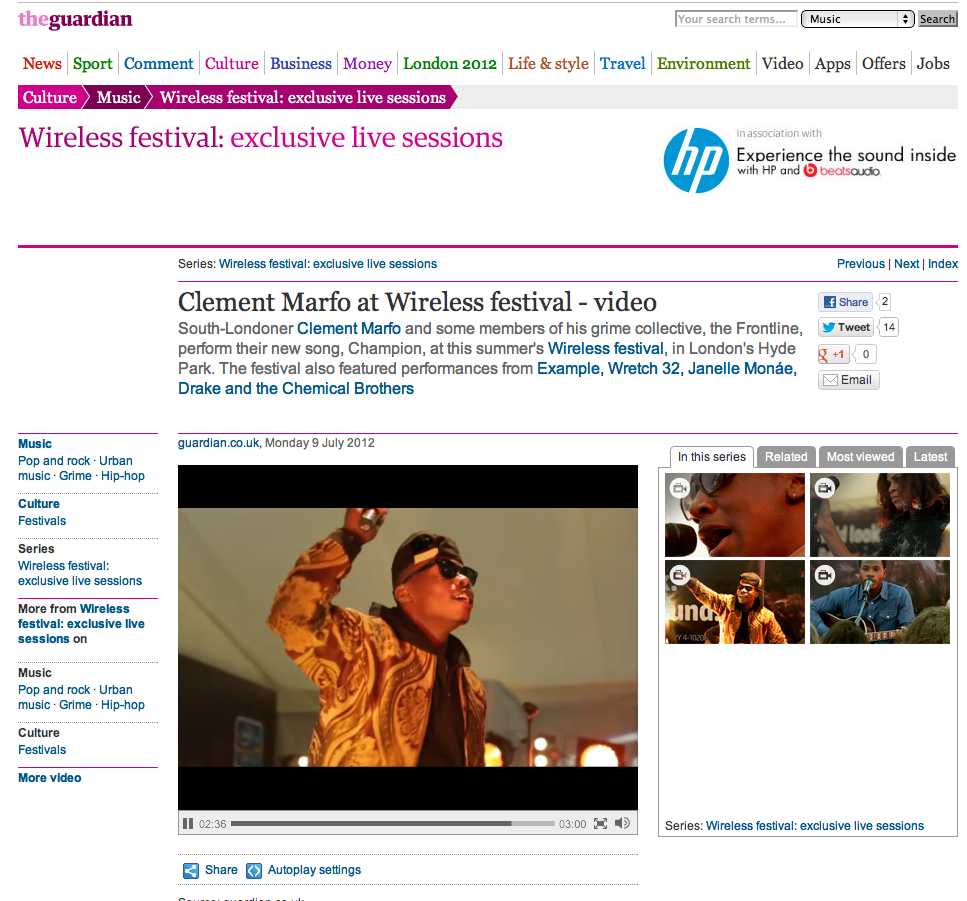
Task: Share the article on Facebook
Action: point(846,302)
